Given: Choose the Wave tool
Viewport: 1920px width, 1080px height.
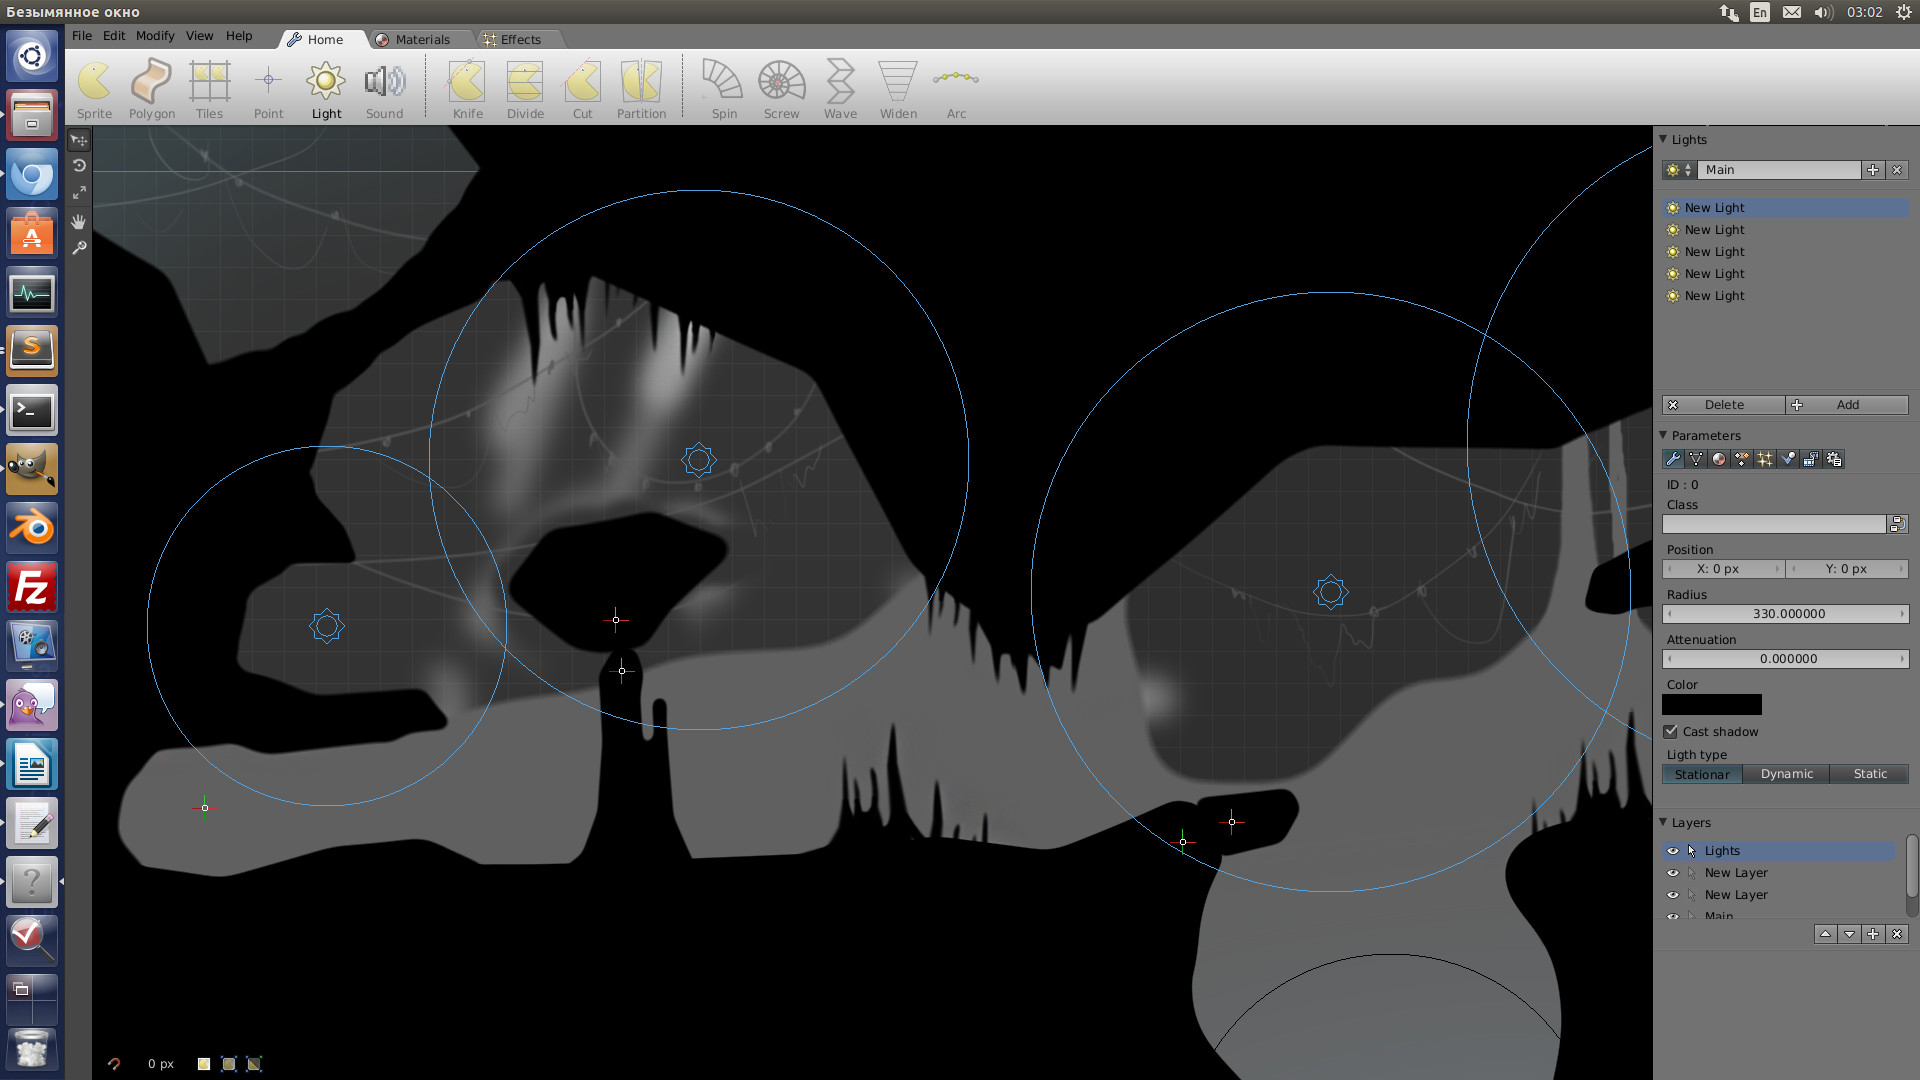Looking at the screenshot, I should (840, 89).
